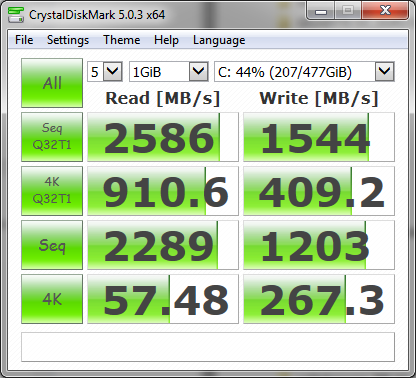416x378 pixels.
Task: Click the Write [MB/s] column header
Action: click(319, 98)
